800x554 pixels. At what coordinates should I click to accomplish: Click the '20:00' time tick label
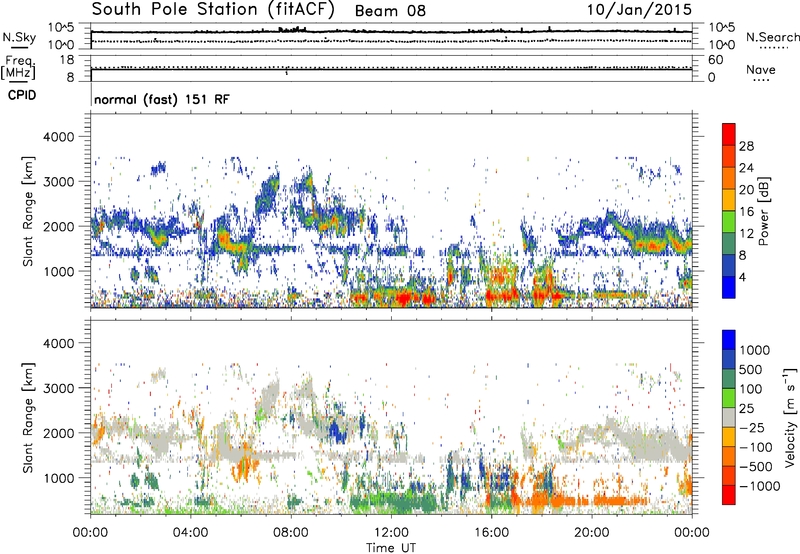point(592,533)
